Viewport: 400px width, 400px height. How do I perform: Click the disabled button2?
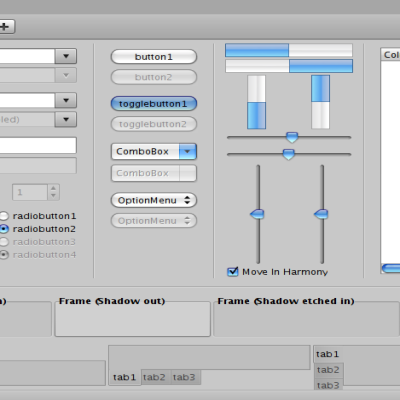tap(154, 77)
